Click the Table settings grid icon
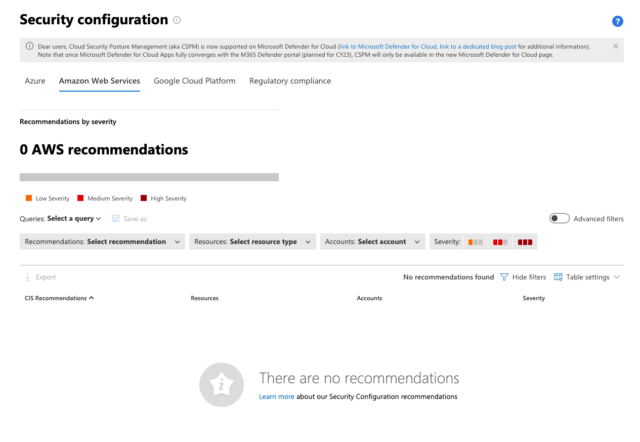Viewport: 640px width, 442px height. [x=558, y=277]
